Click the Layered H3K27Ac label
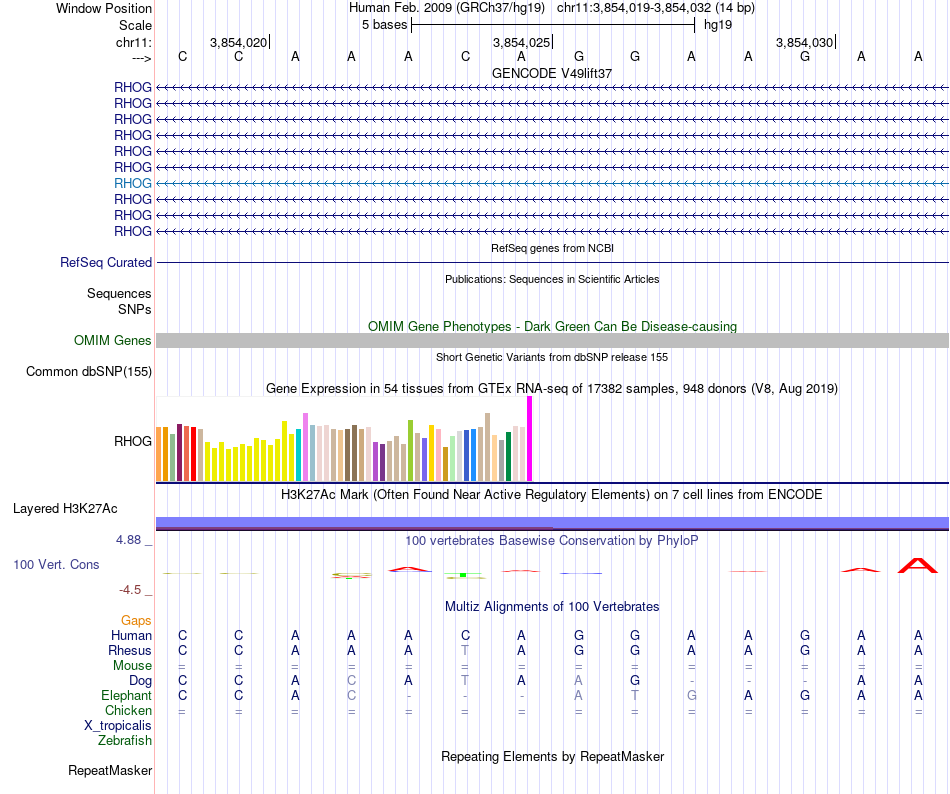Screen dimensions: 950x794 (x=65, y=508)
